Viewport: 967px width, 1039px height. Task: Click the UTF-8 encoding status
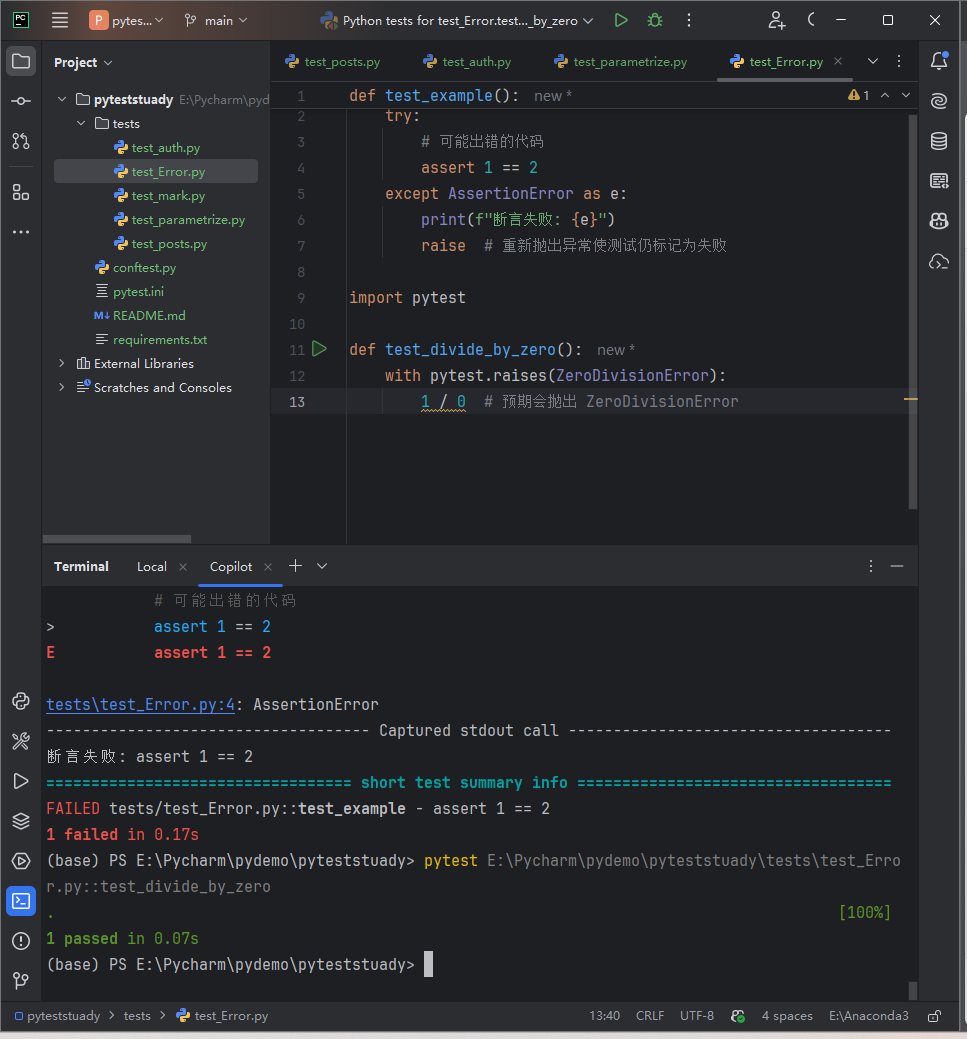click(697, 1016)
